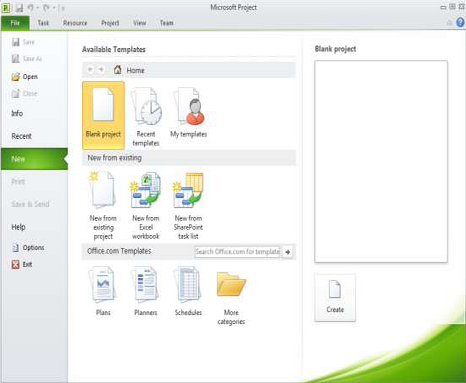Click the File tab
The image size is (466, 383).
pos(15,23)
